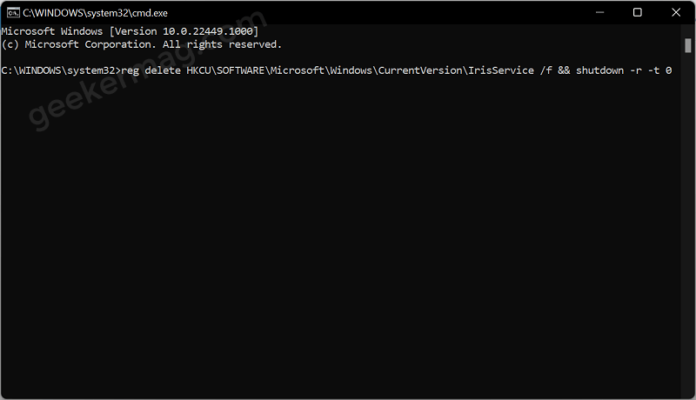Click the && operator in the command
696x400 pixels.
(564, 71)
